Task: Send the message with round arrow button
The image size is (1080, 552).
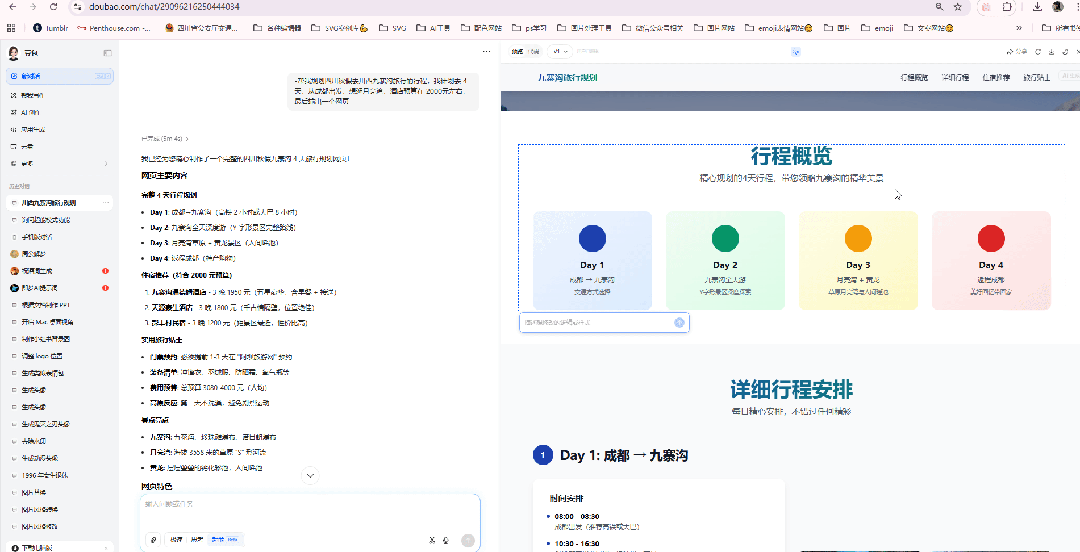Action: point(468,540)
